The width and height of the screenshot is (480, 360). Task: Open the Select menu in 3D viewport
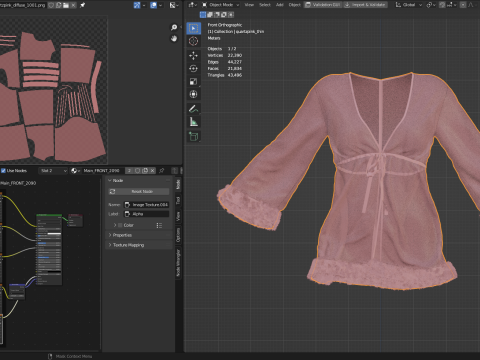pos(265,5)
